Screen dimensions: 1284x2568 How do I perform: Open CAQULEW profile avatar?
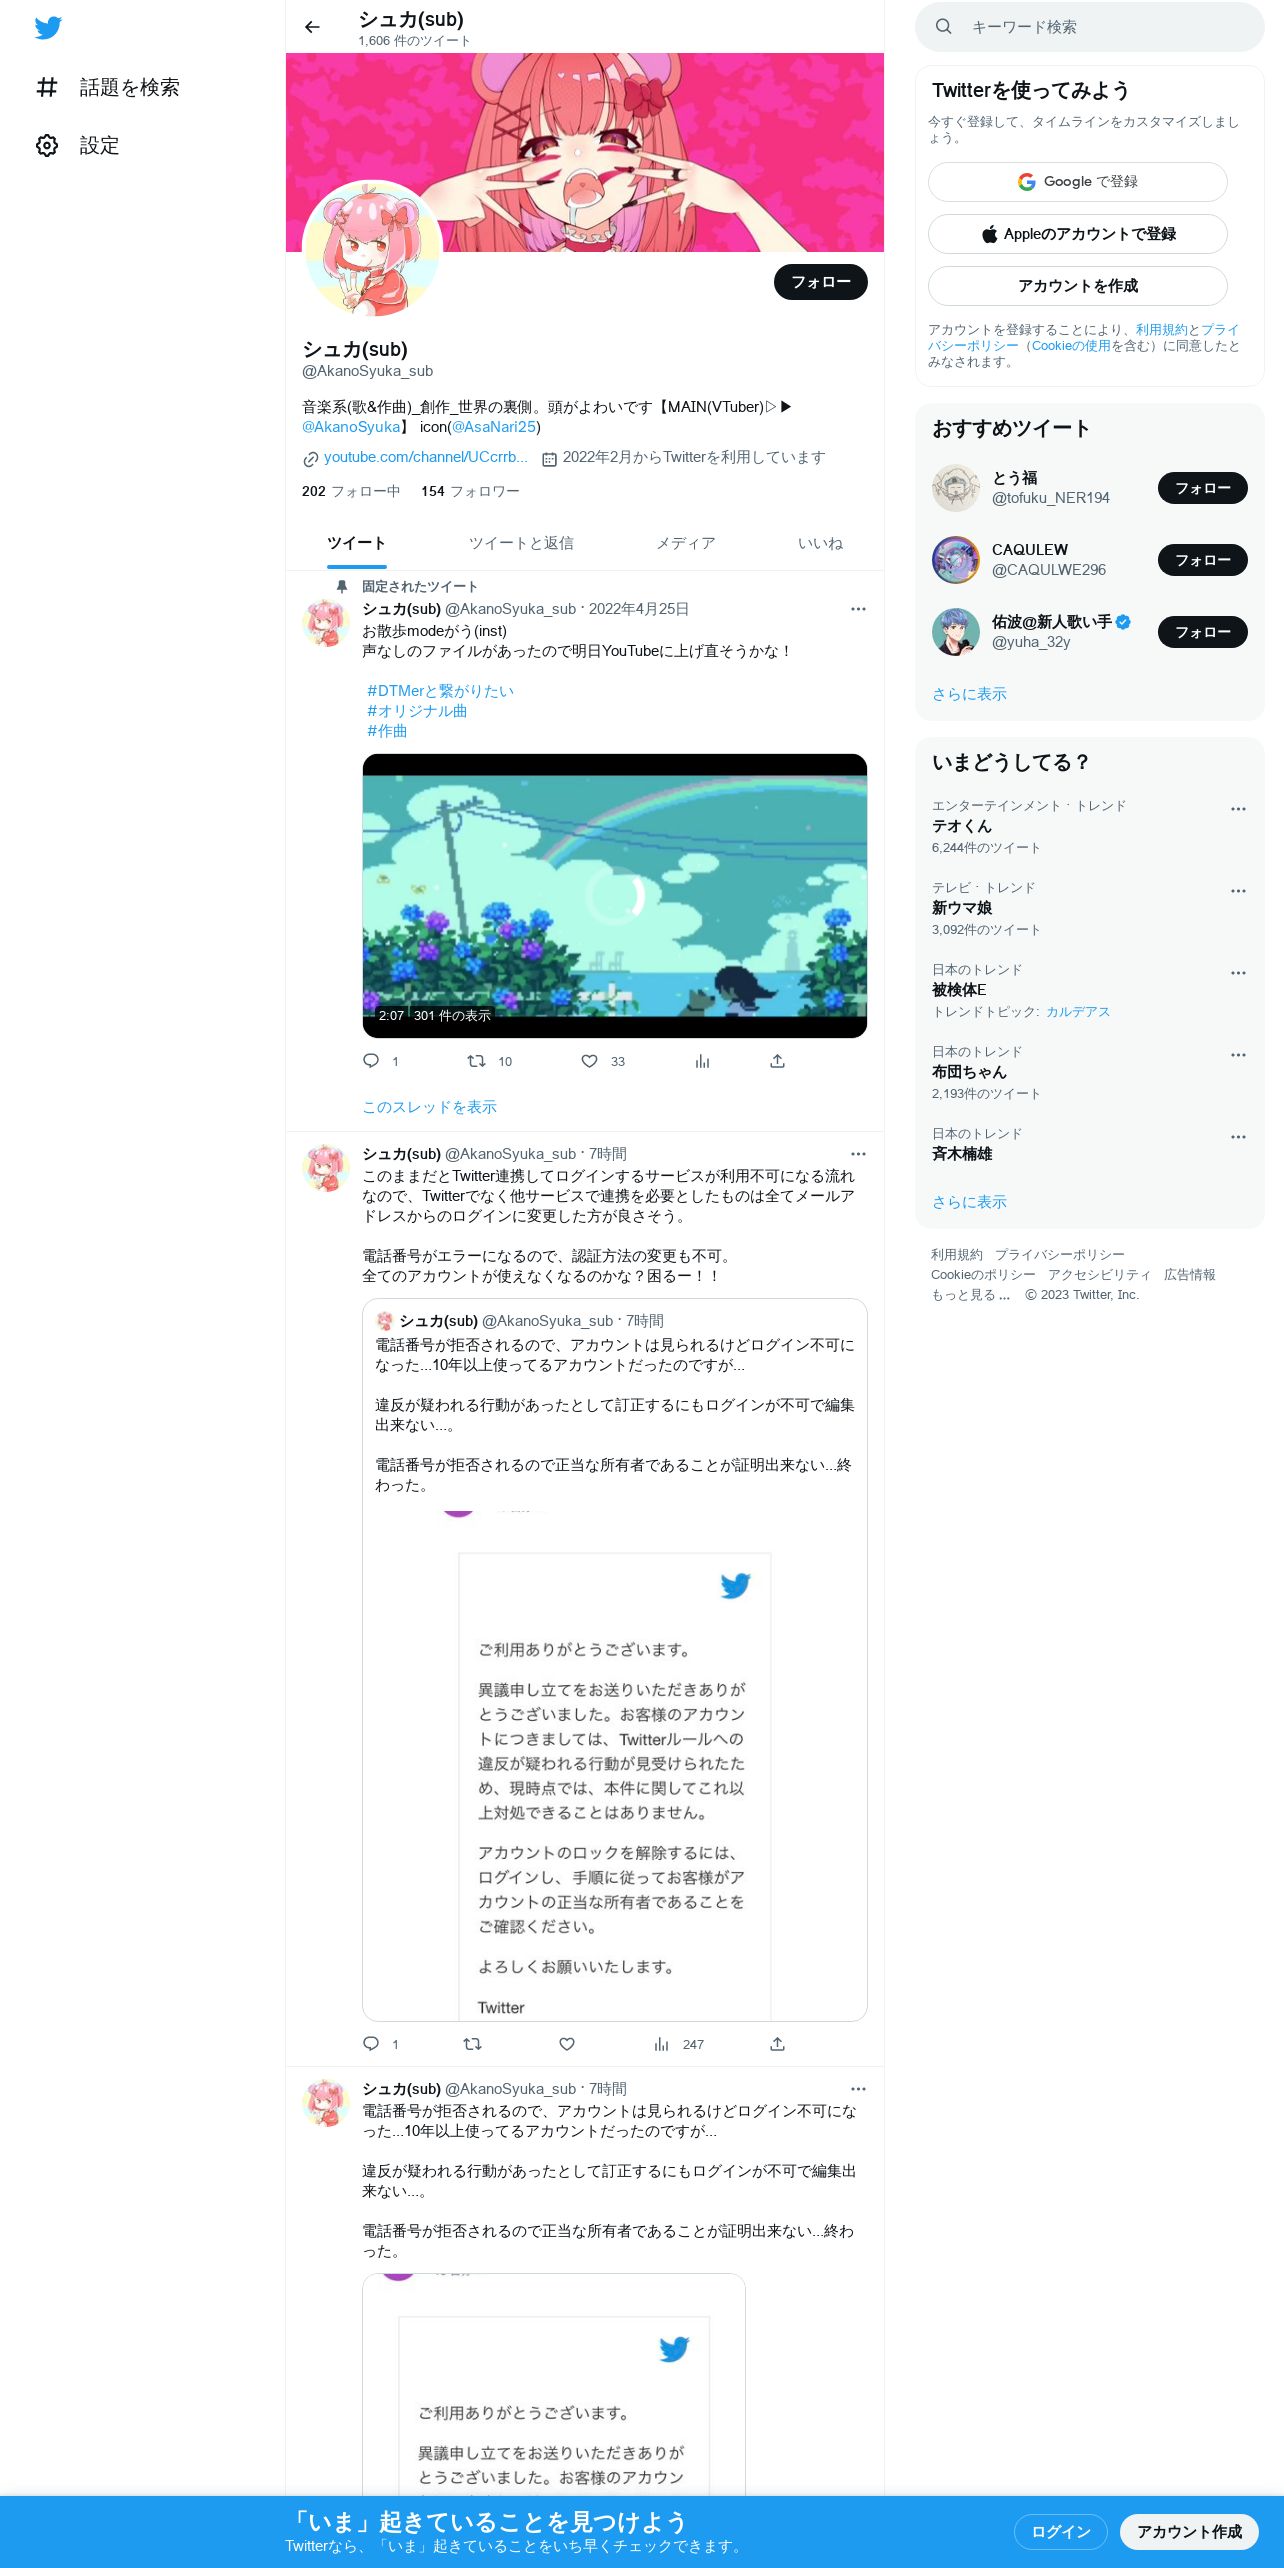956,560
